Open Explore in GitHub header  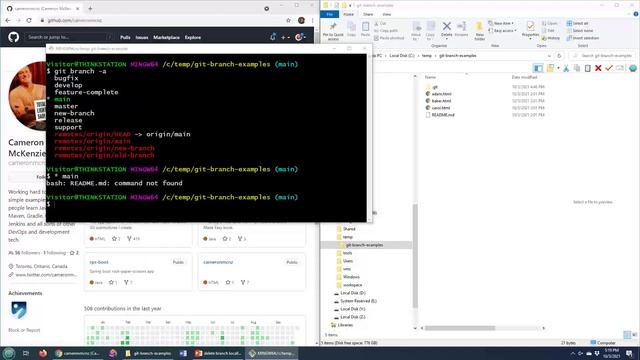[193, 38]
